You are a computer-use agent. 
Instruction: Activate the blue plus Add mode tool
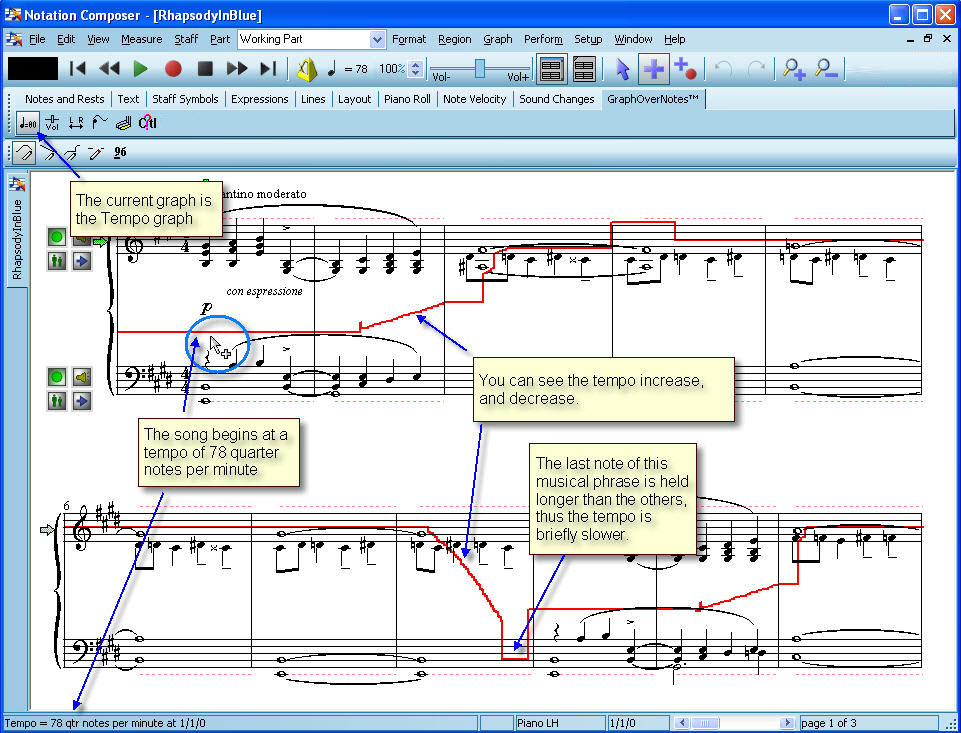pos(654,69)
